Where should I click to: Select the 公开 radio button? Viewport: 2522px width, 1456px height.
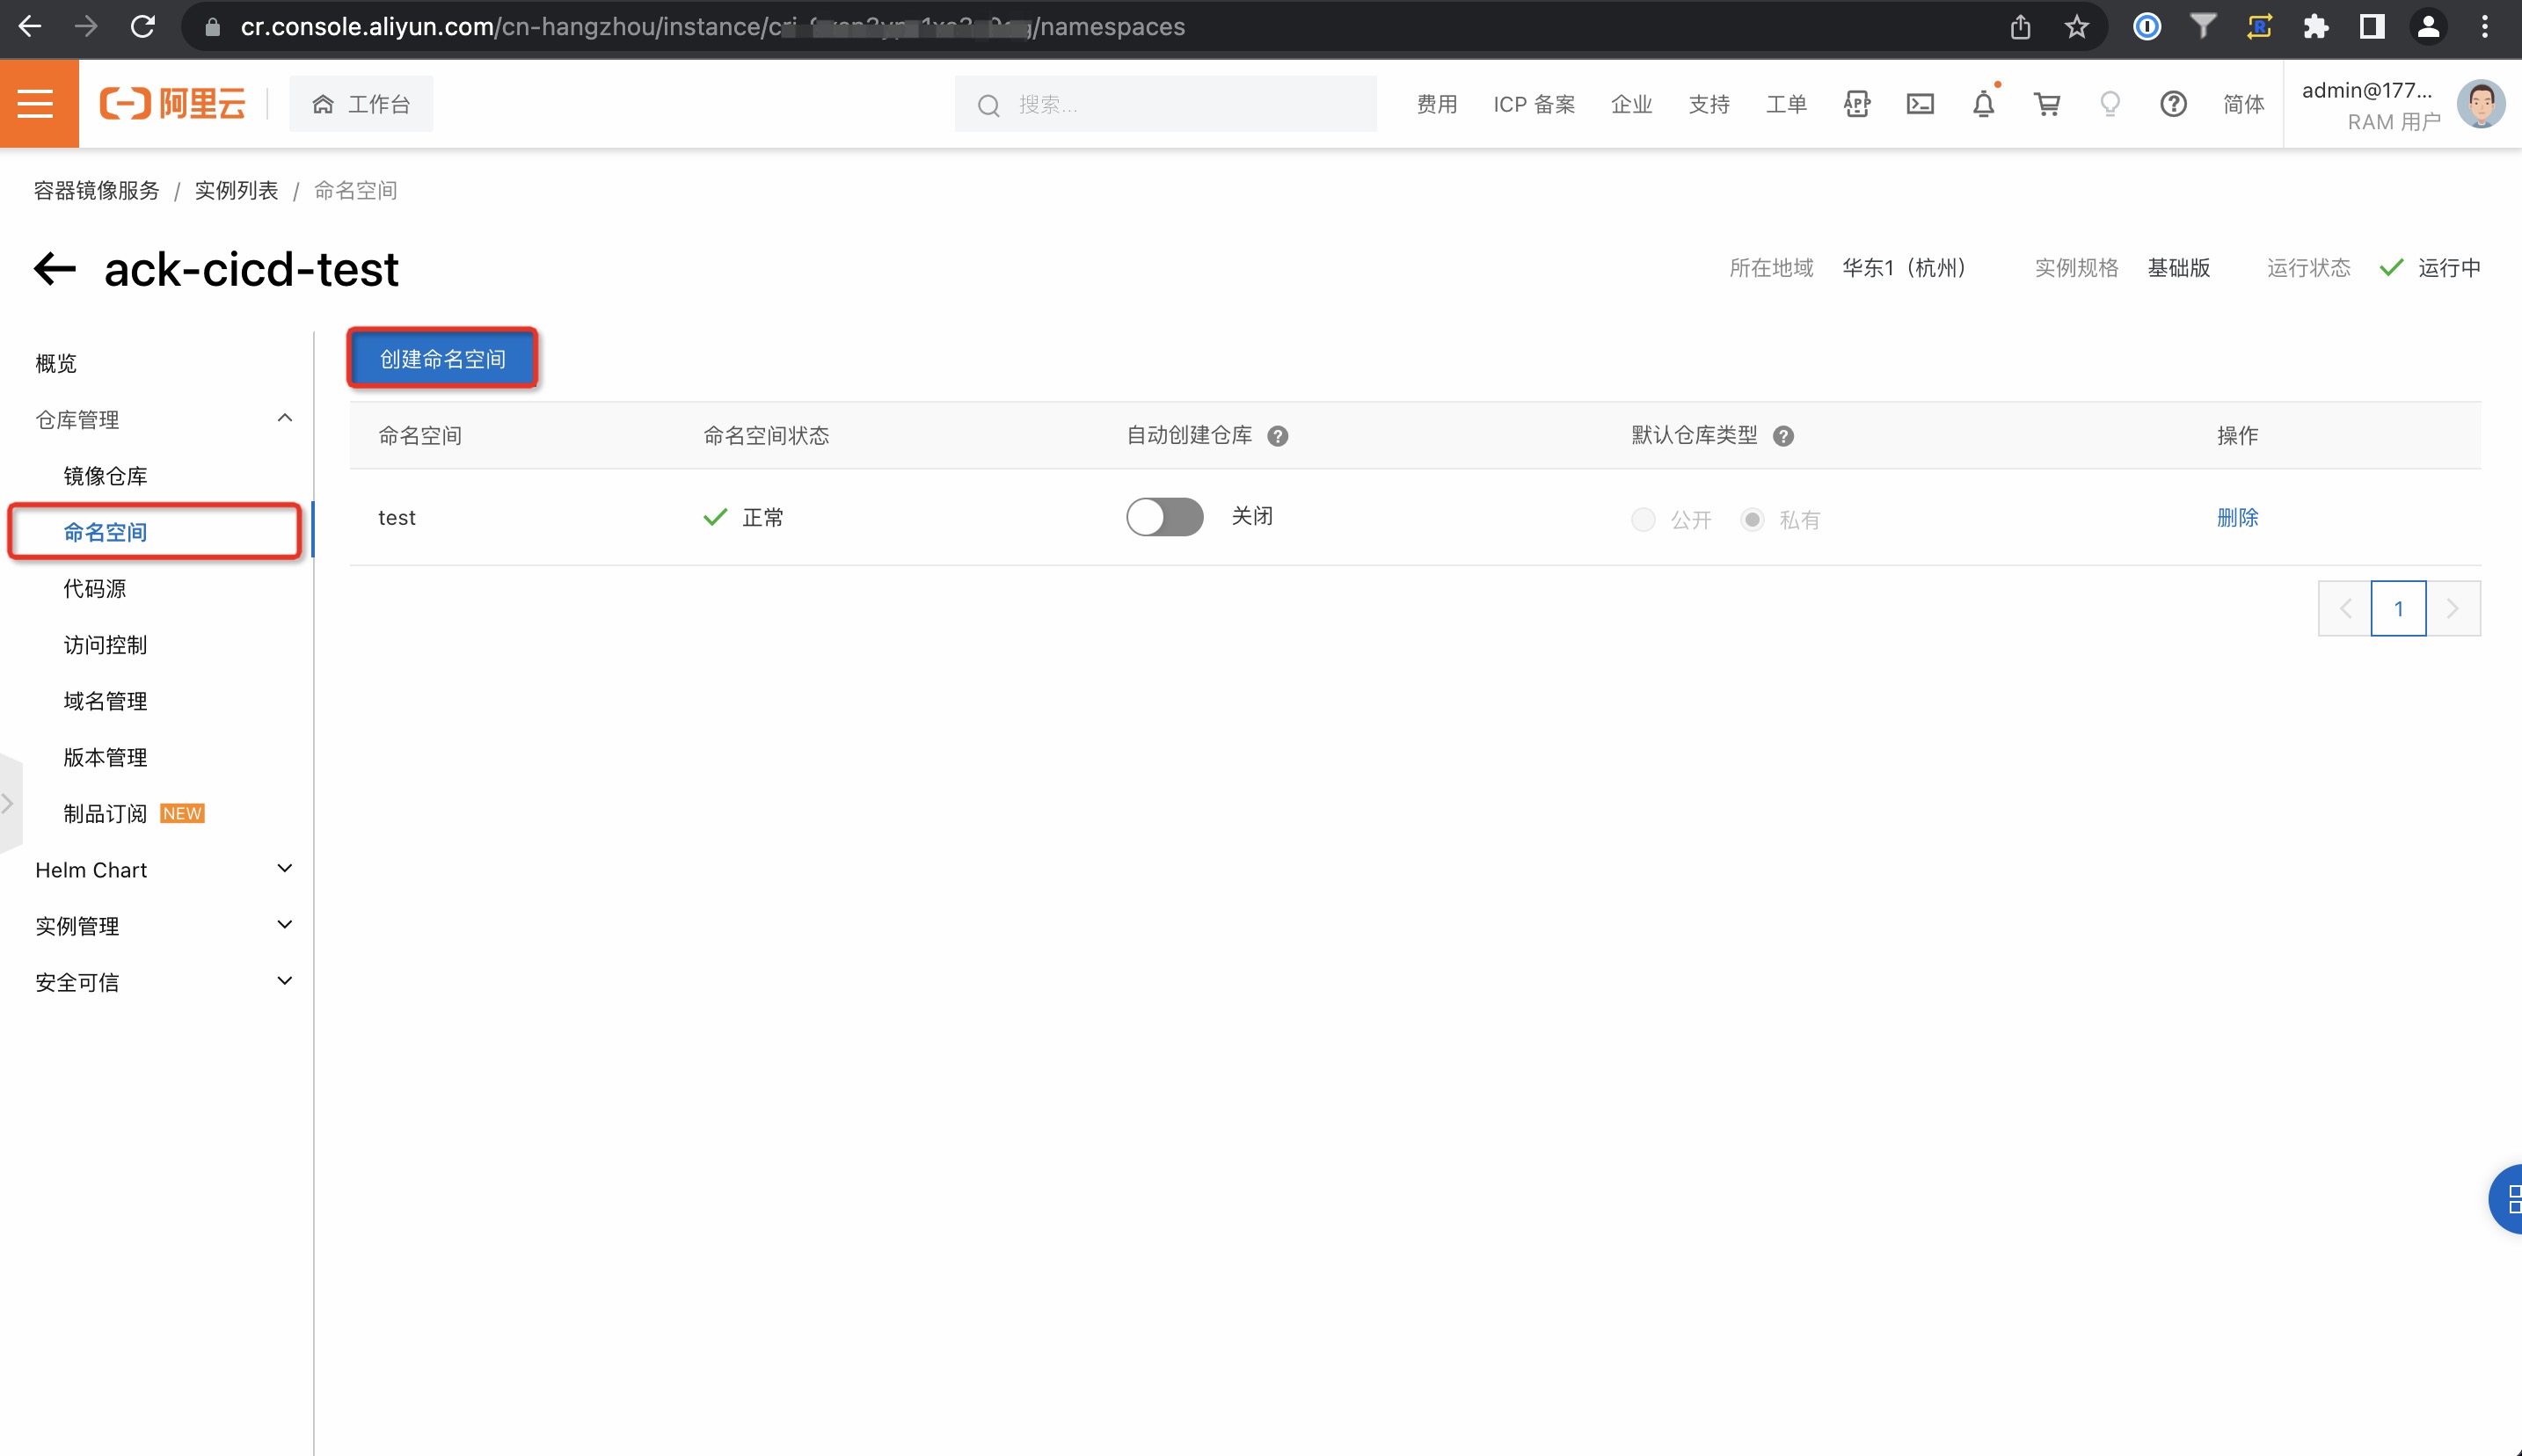[1643, 520]
